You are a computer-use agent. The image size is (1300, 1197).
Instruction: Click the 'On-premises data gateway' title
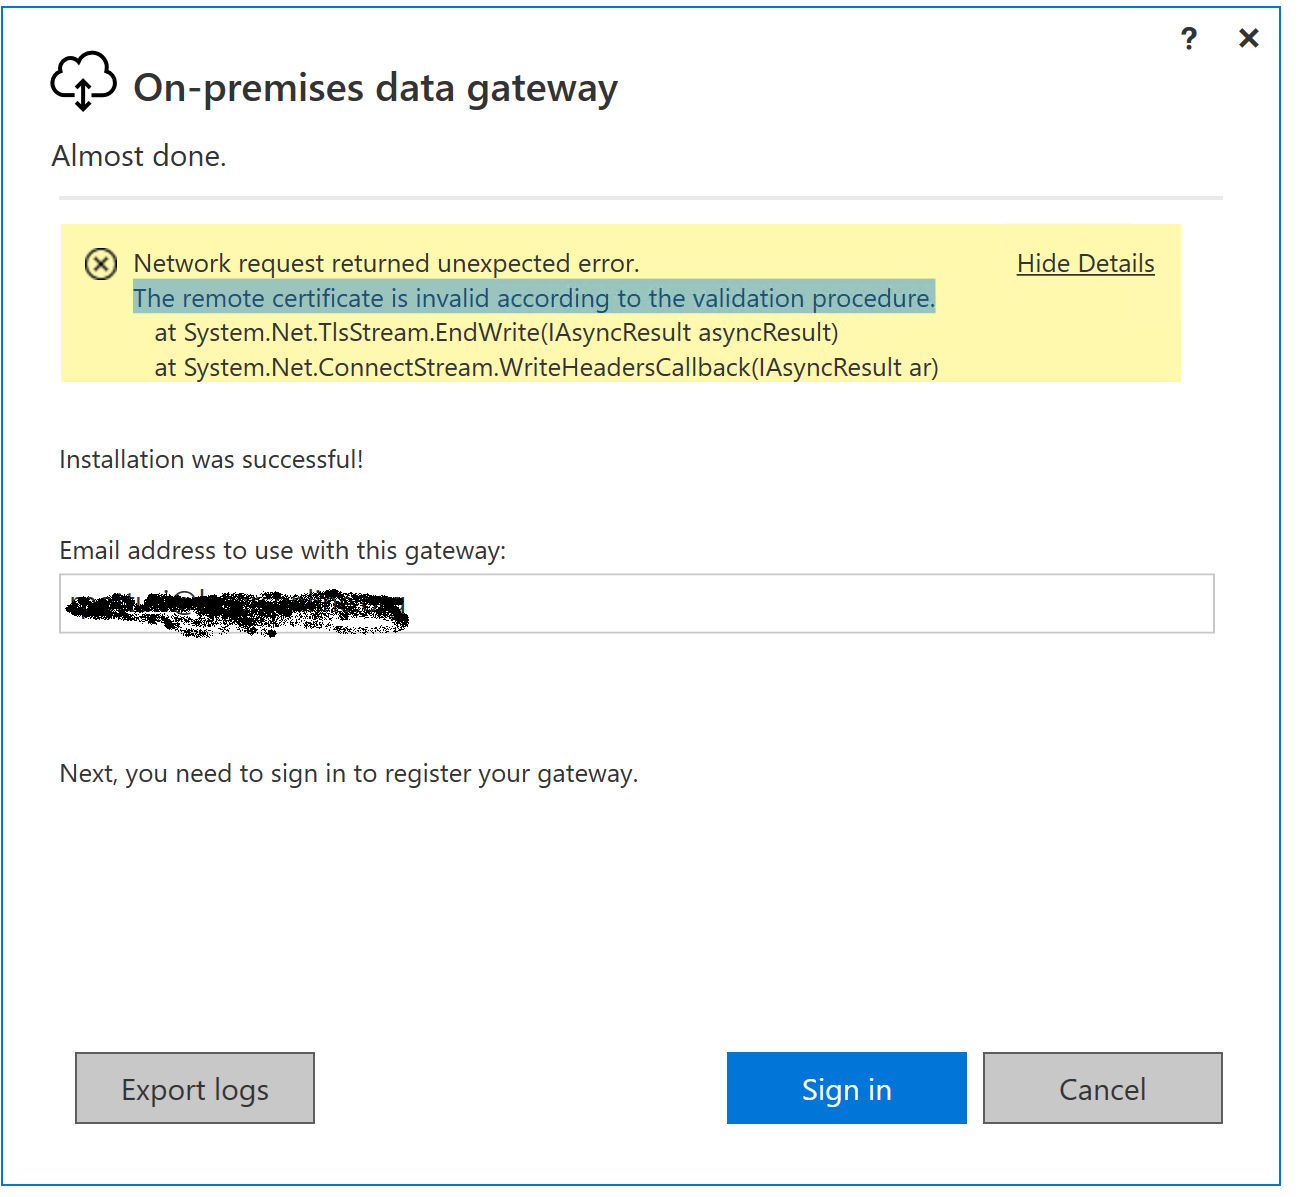coord(375,88)
